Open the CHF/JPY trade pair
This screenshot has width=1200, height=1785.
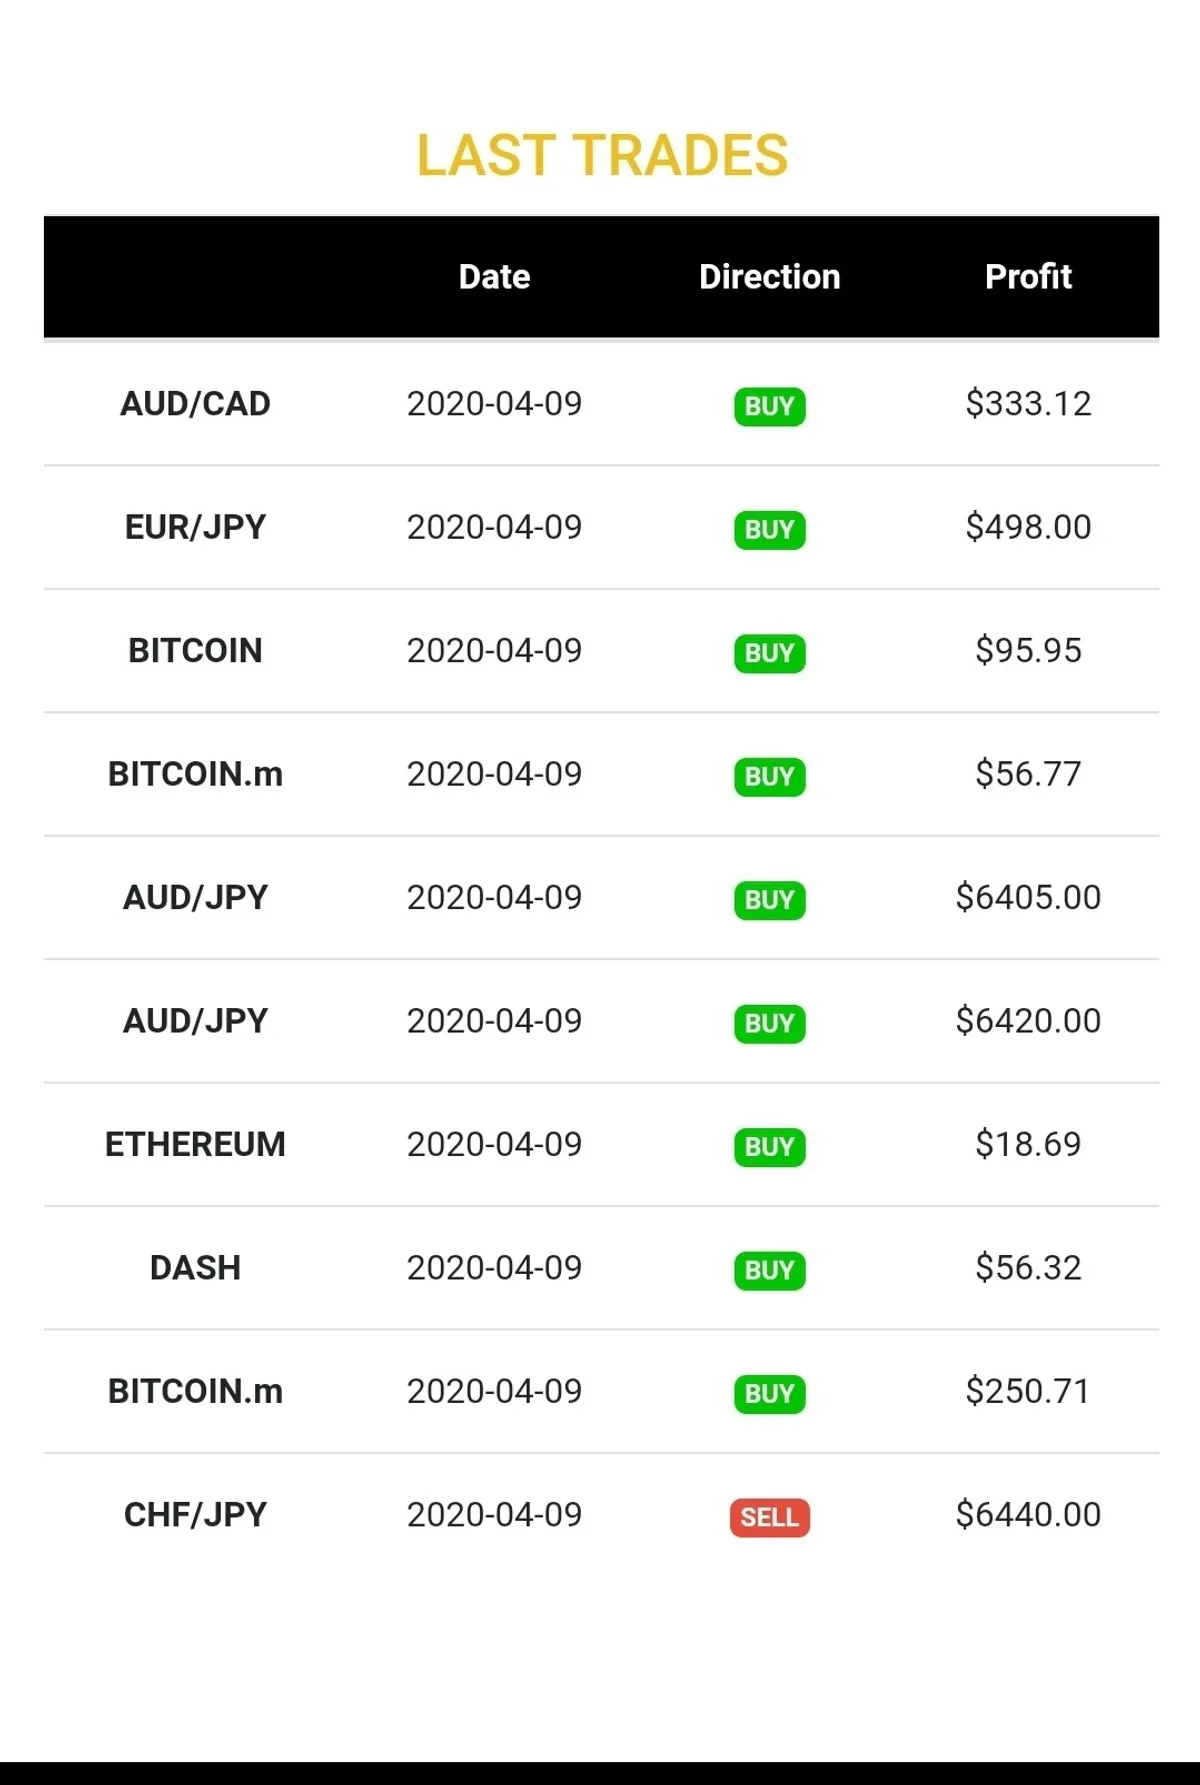(x=195, y=1515)
